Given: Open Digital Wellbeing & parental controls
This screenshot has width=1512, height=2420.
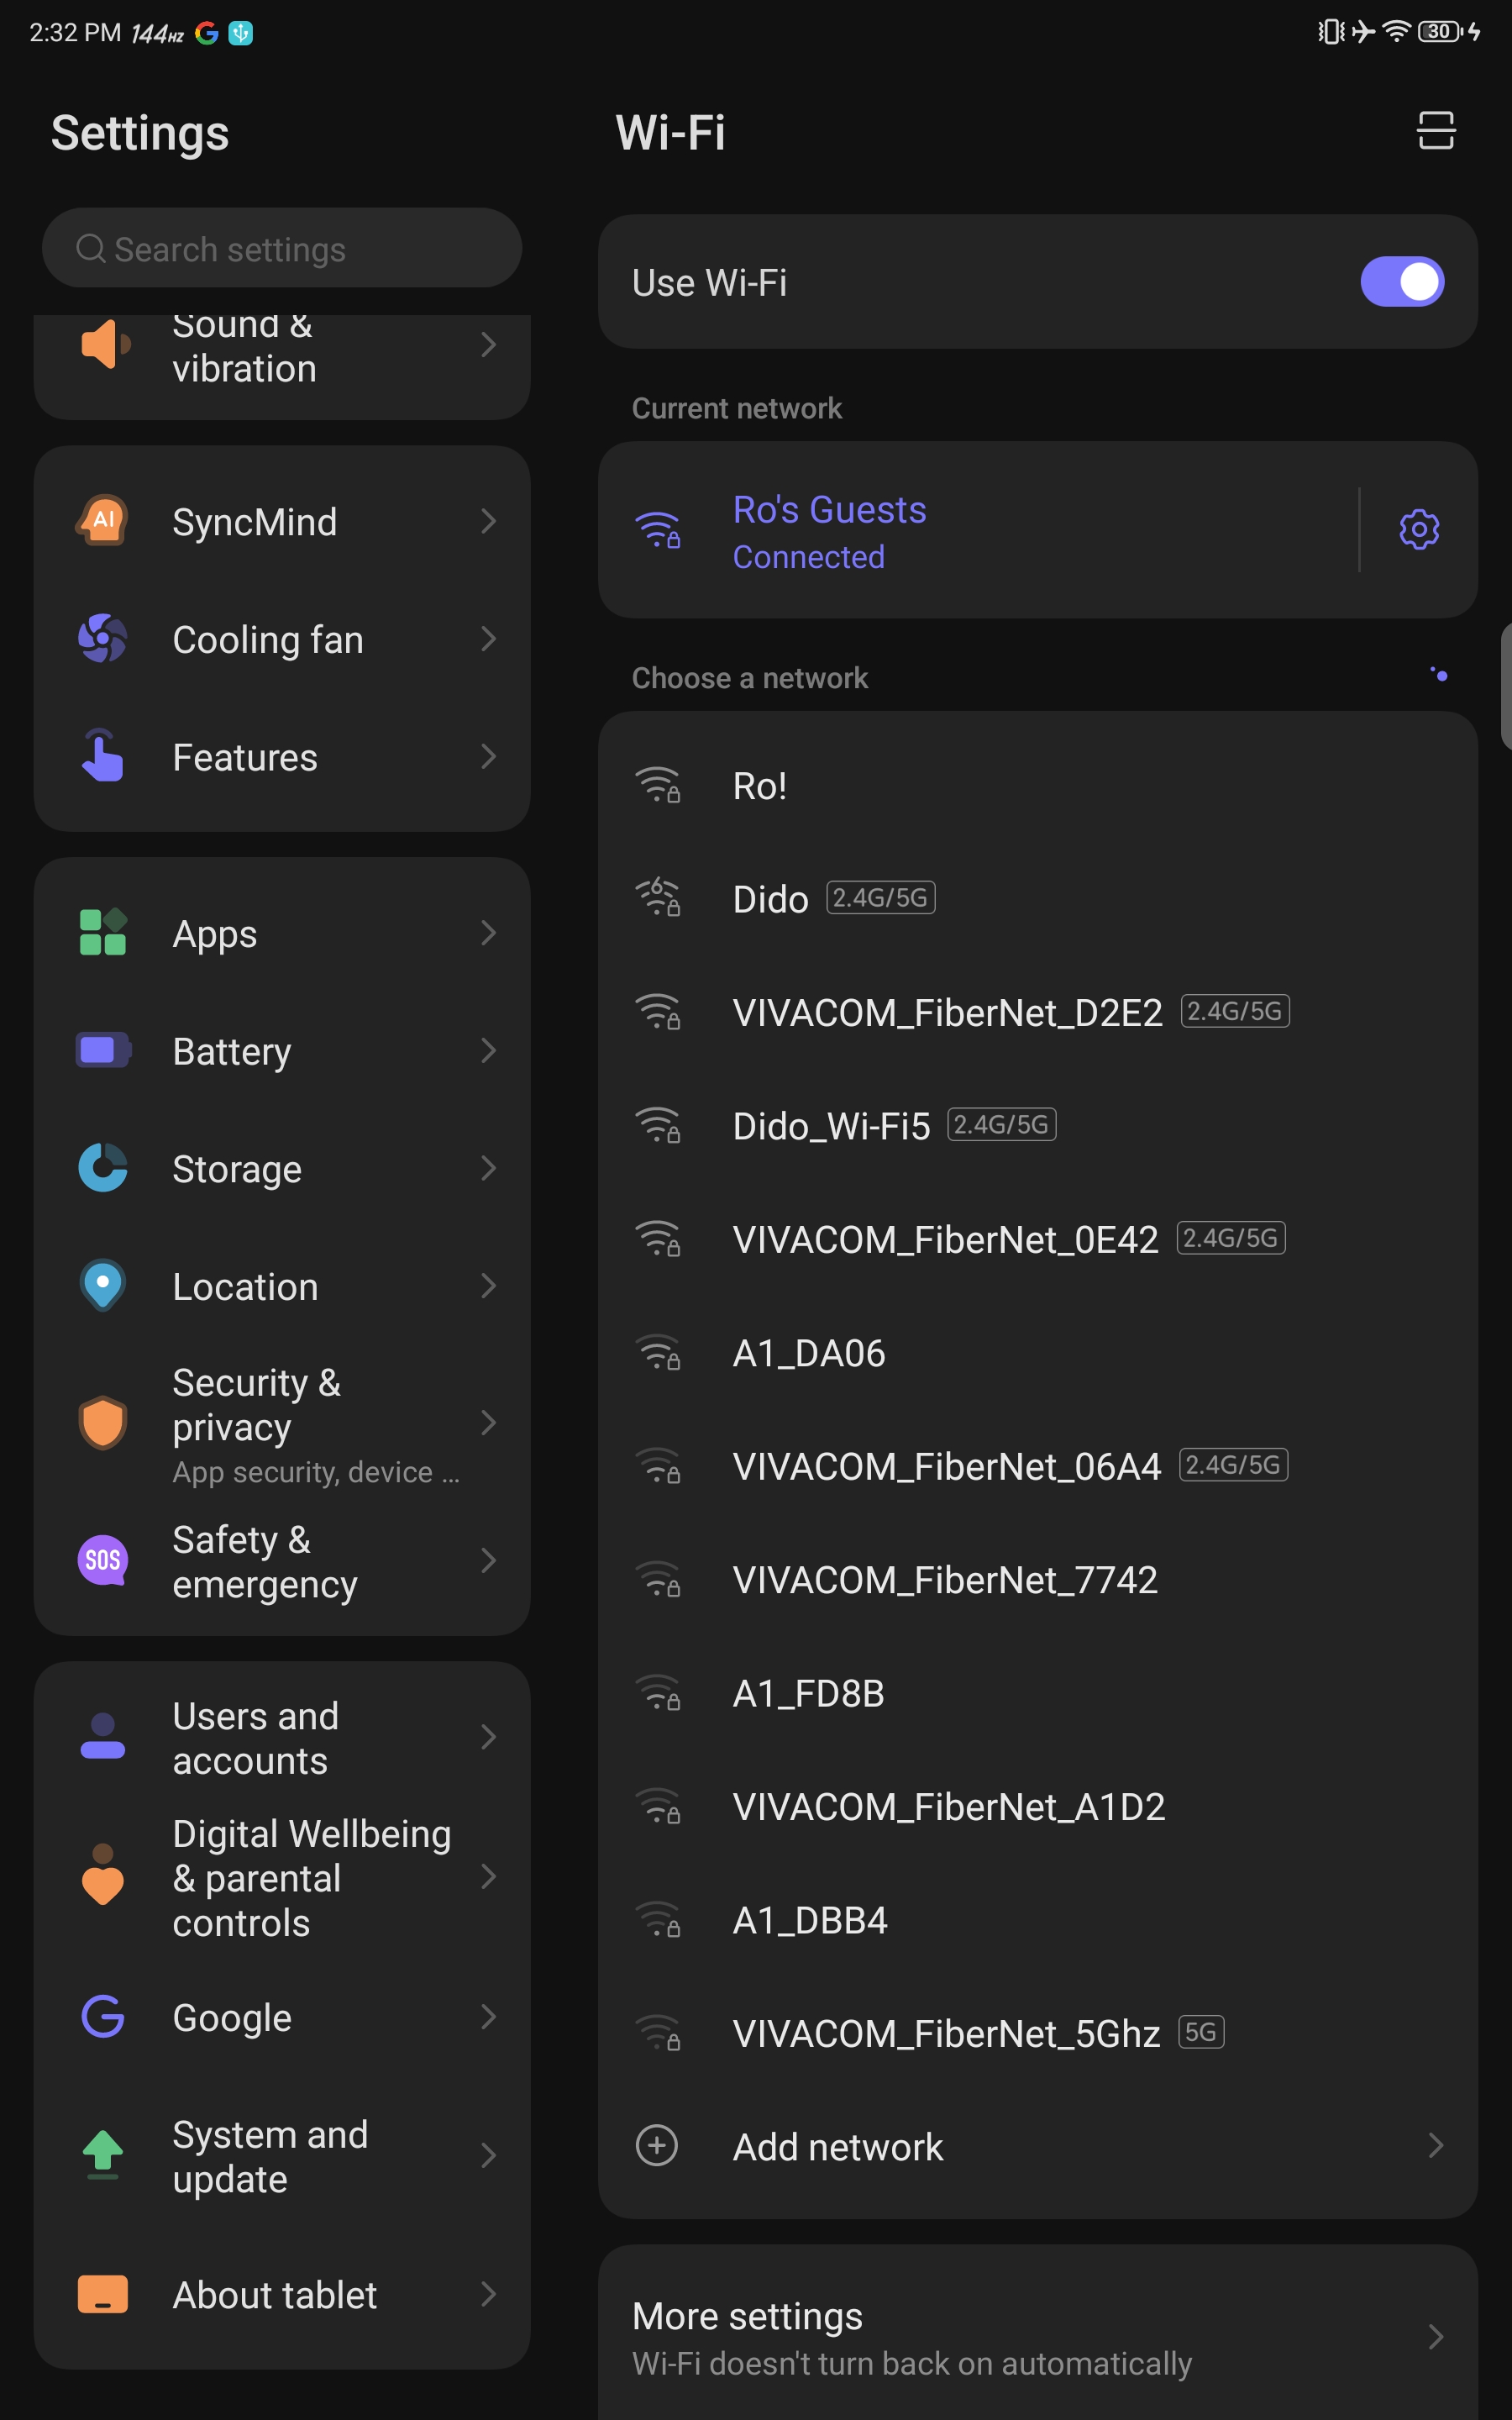Looking at the screenshot, I should coord(282,1877).
